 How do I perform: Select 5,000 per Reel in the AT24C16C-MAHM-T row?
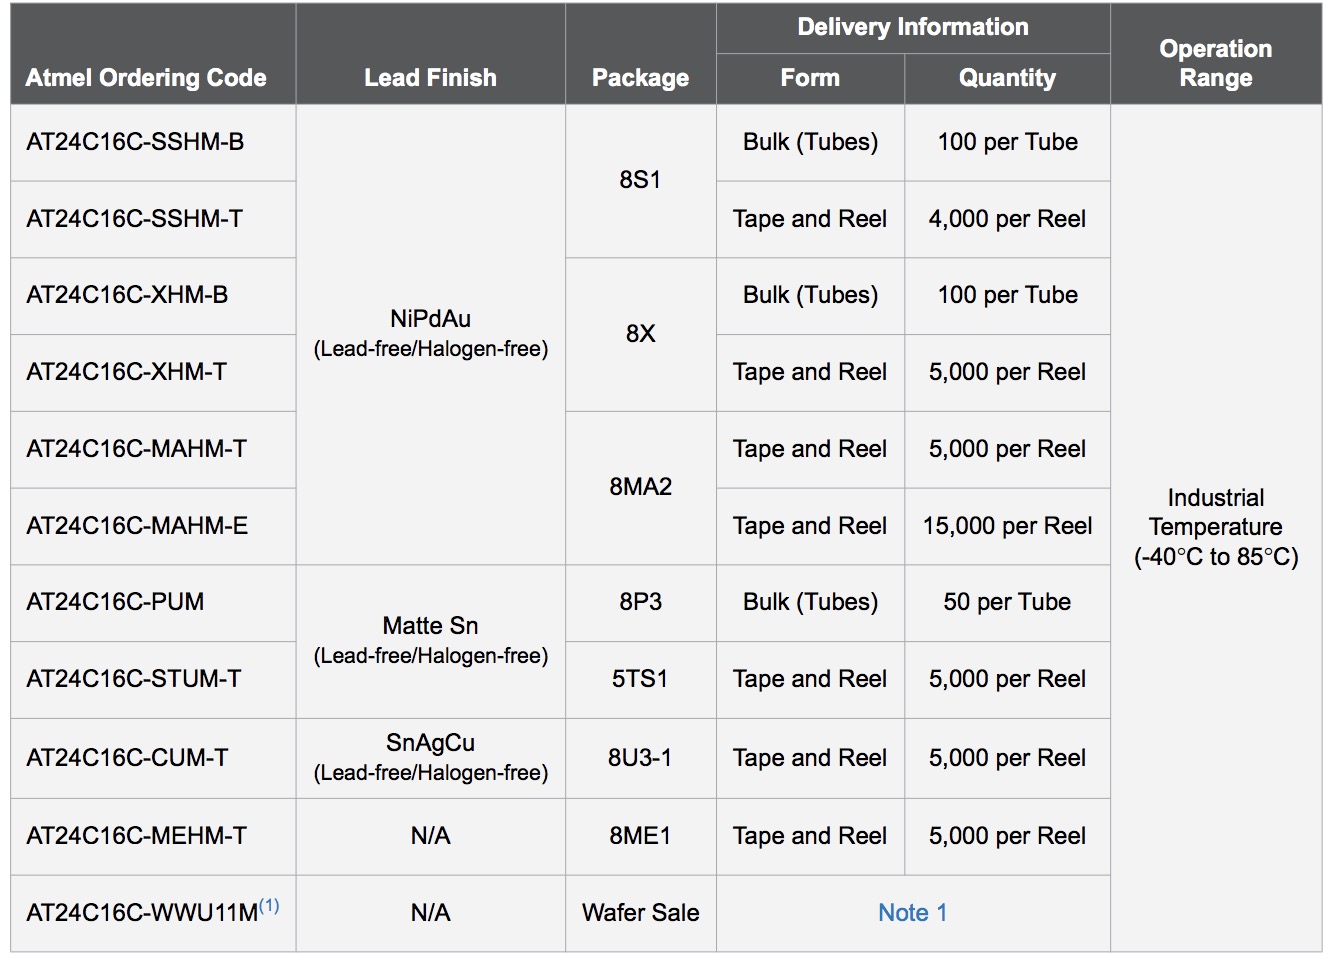pos(1007,449)
